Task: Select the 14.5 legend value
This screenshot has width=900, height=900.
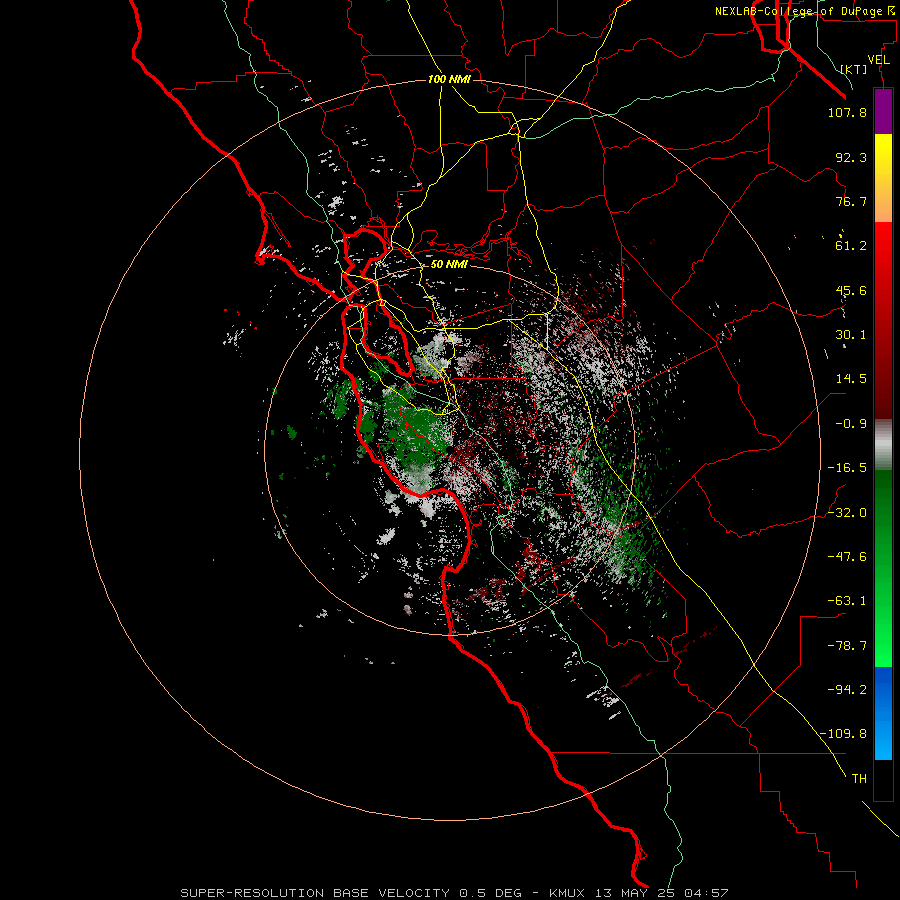Action: click(851, 379)
